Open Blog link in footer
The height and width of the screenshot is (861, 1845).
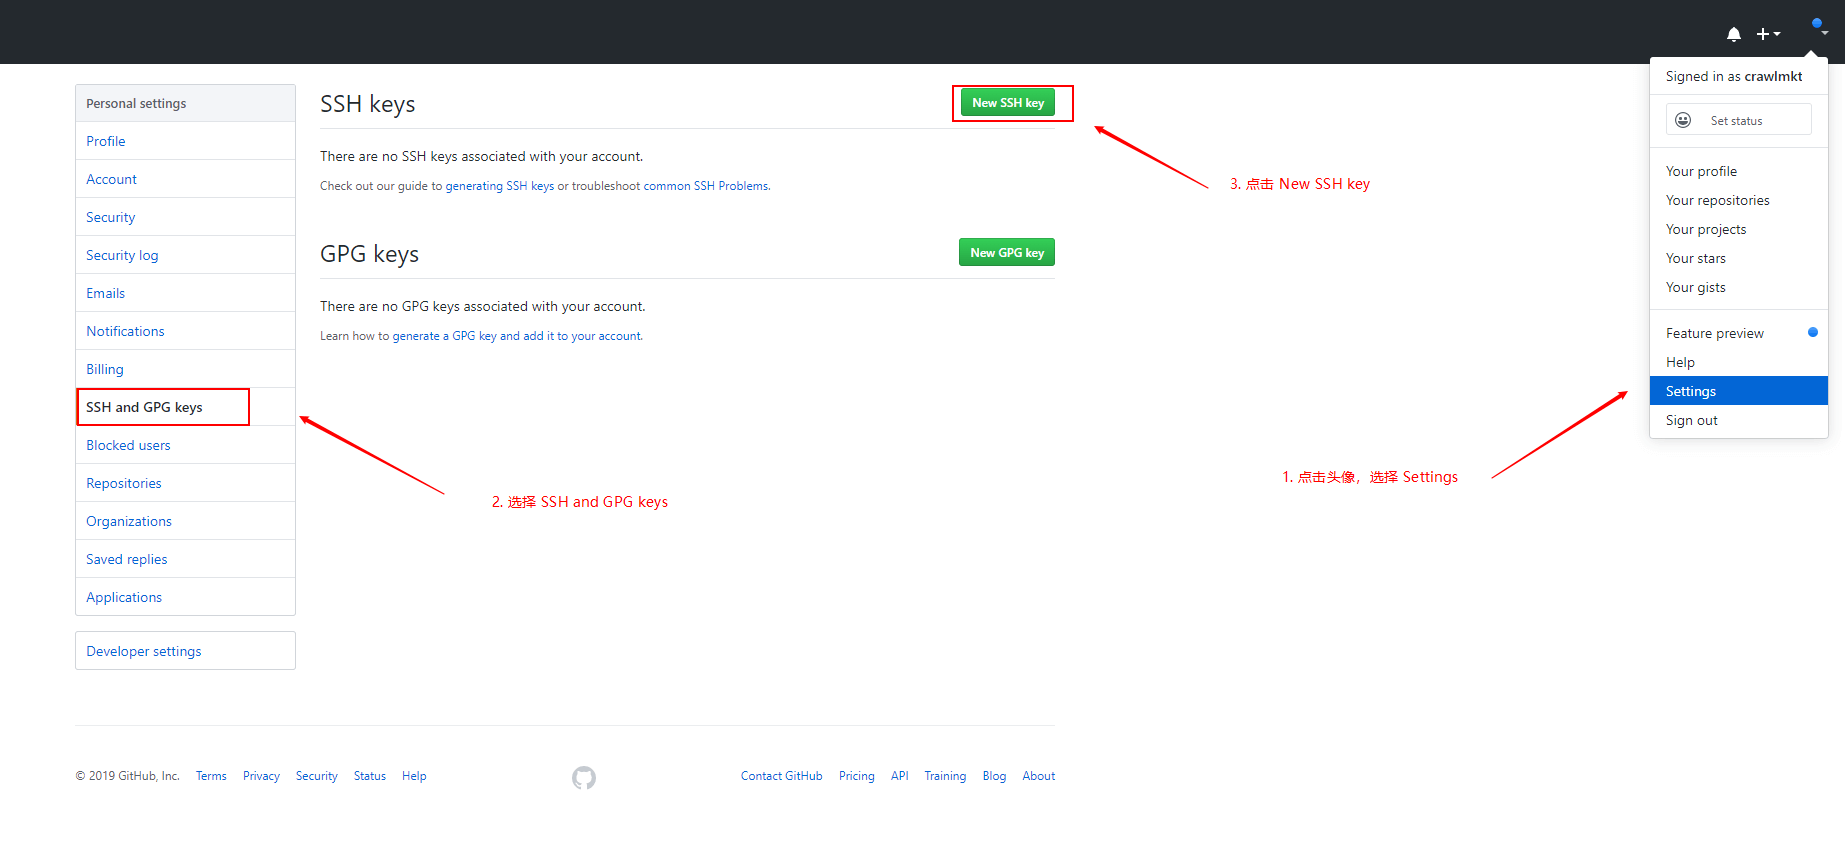(x=994, y=776)
